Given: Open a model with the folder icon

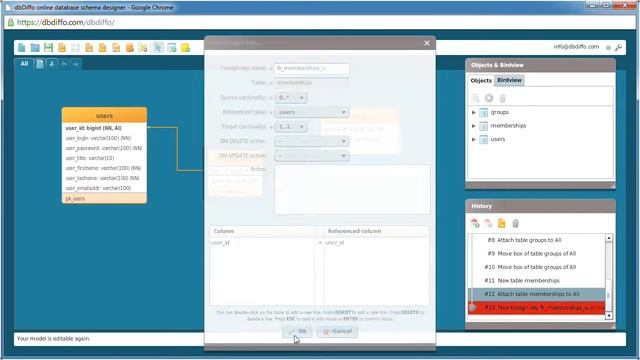Looking at the screenshot, I should pos(35,48).
